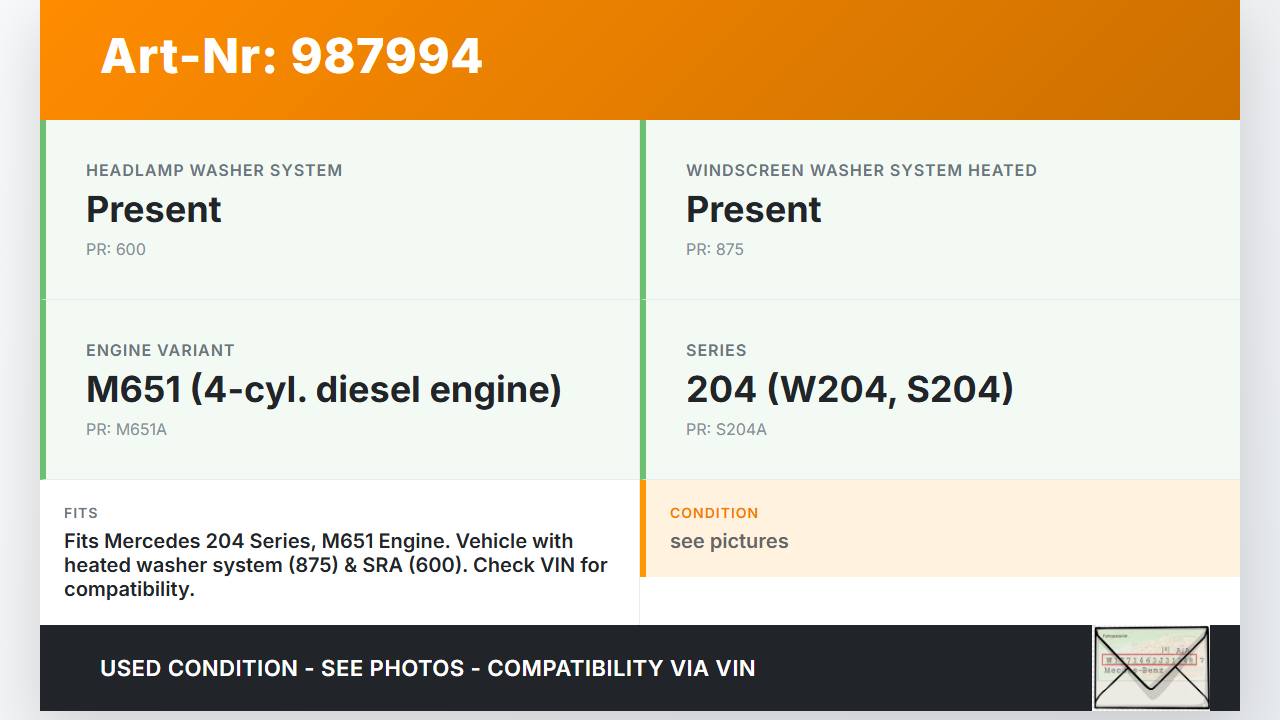Select the Series label
This screenshot has height=720, width=1280.
point(716,350)
